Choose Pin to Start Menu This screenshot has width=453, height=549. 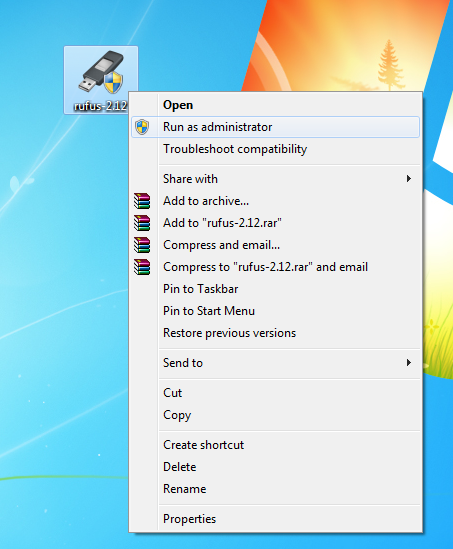click(276, 311)
